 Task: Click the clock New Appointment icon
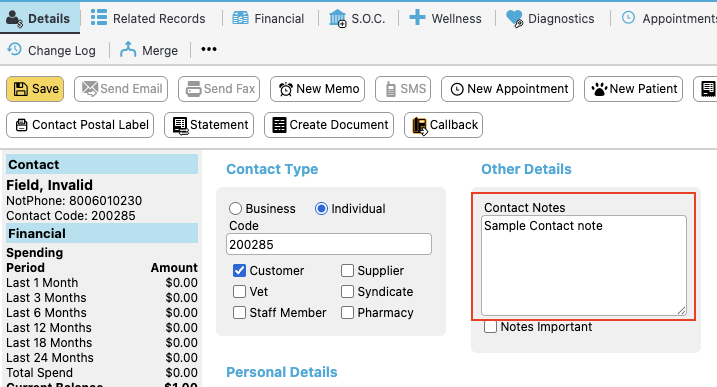457,89
